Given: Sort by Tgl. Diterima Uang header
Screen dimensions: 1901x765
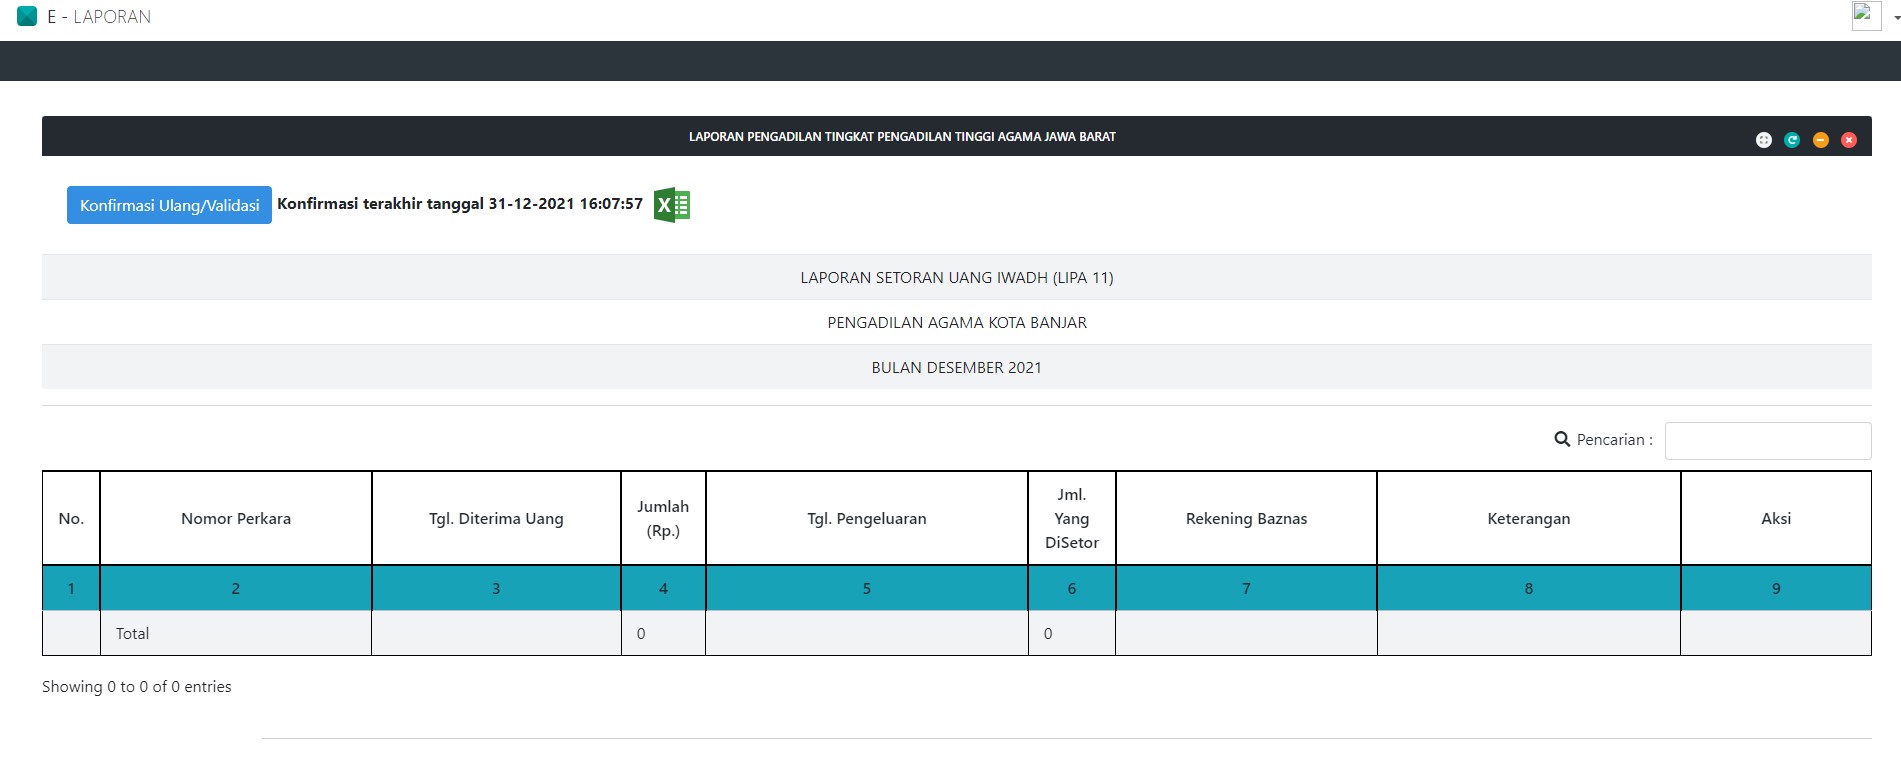Looking at the screenshot, I should [496, 518].
